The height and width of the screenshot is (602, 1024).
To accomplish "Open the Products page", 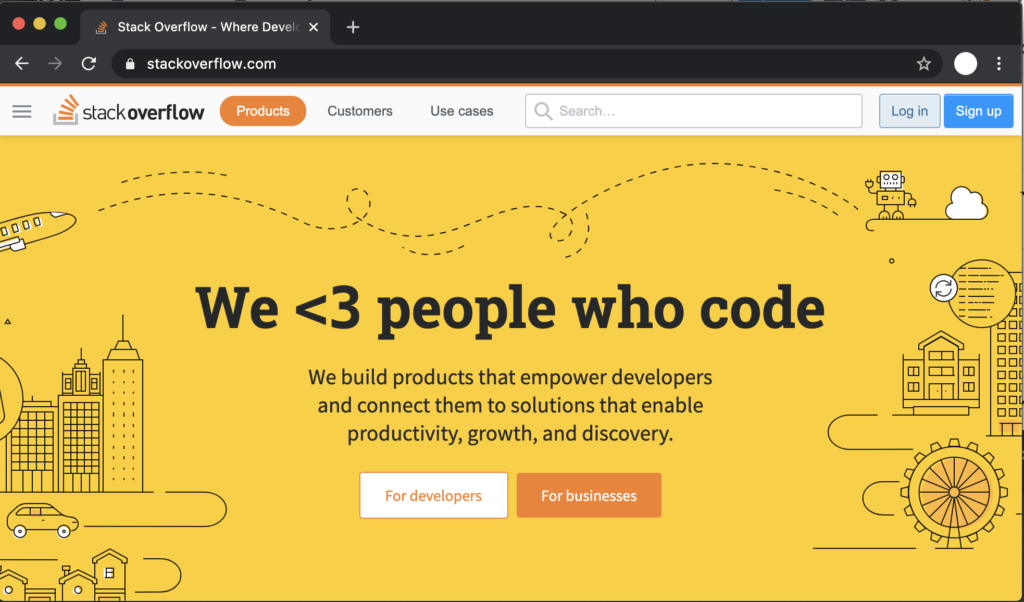I will click(x=262, y=111).
